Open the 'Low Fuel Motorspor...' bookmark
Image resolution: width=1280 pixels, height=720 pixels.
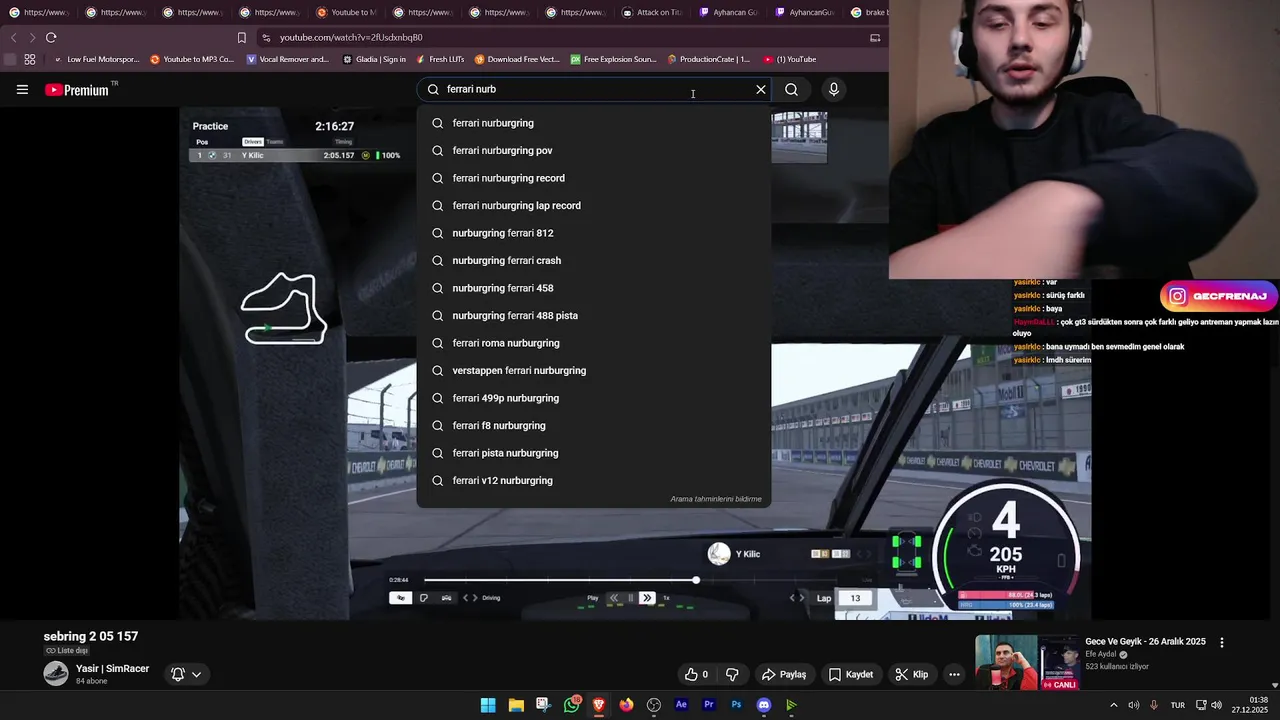96,59
